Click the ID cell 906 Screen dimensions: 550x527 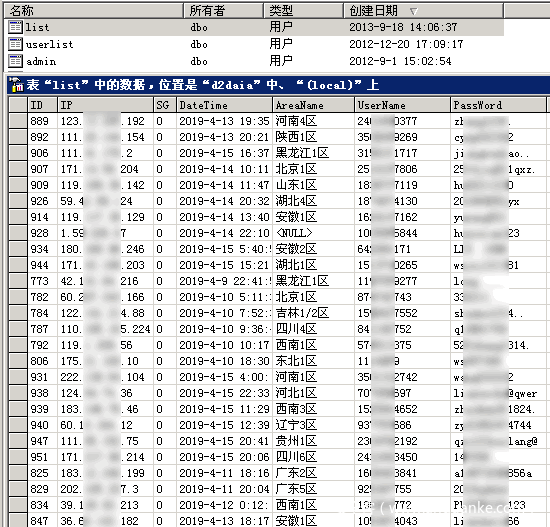[x=42, y=153]
